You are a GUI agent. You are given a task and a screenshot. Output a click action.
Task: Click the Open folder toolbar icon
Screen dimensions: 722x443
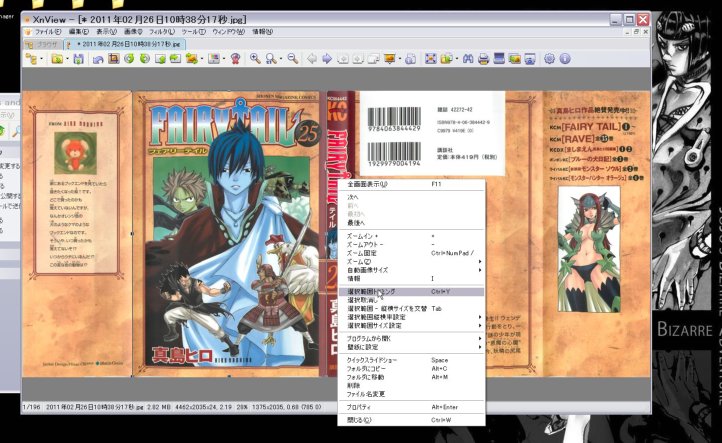click(57, 58)
